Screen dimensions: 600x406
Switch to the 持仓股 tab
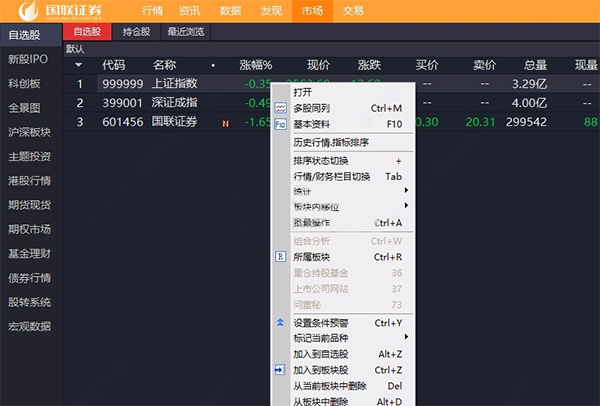point(136,32)
